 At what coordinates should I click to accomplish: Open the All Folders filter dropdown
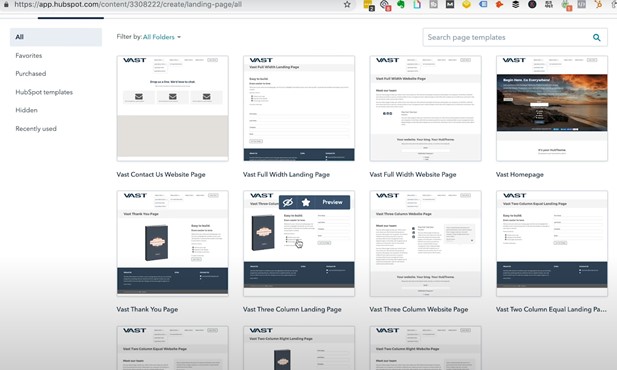click(x=162, y=37)
